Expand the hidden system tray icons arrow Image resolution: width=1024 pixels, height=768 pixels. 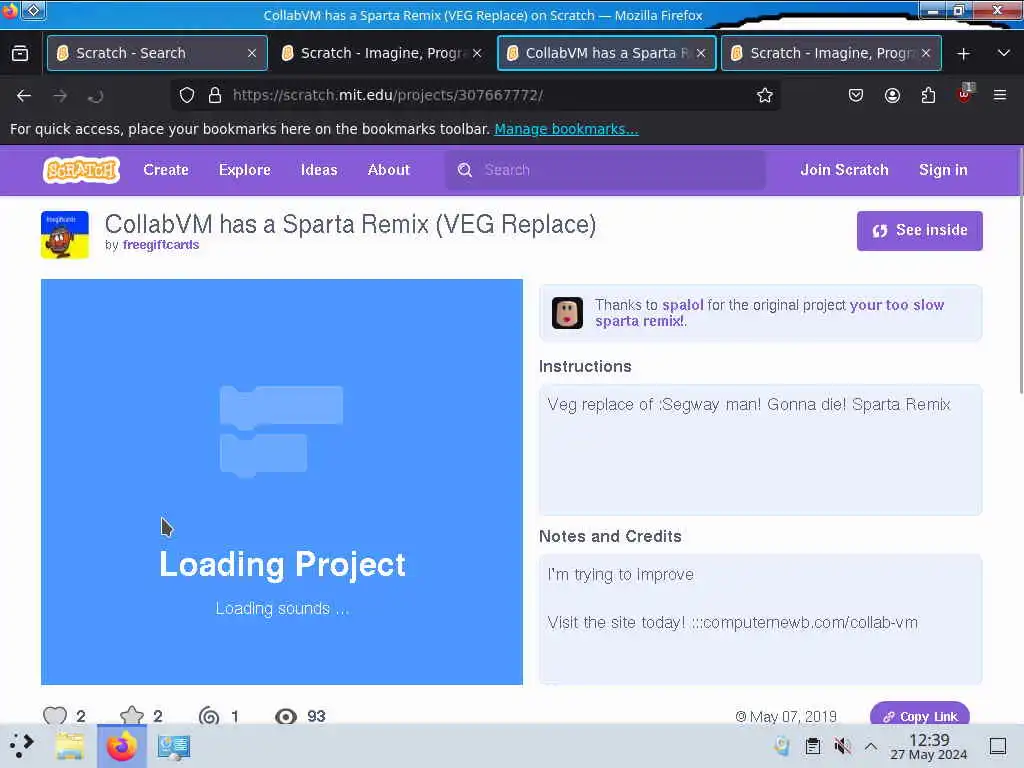(x=871, y=746)
